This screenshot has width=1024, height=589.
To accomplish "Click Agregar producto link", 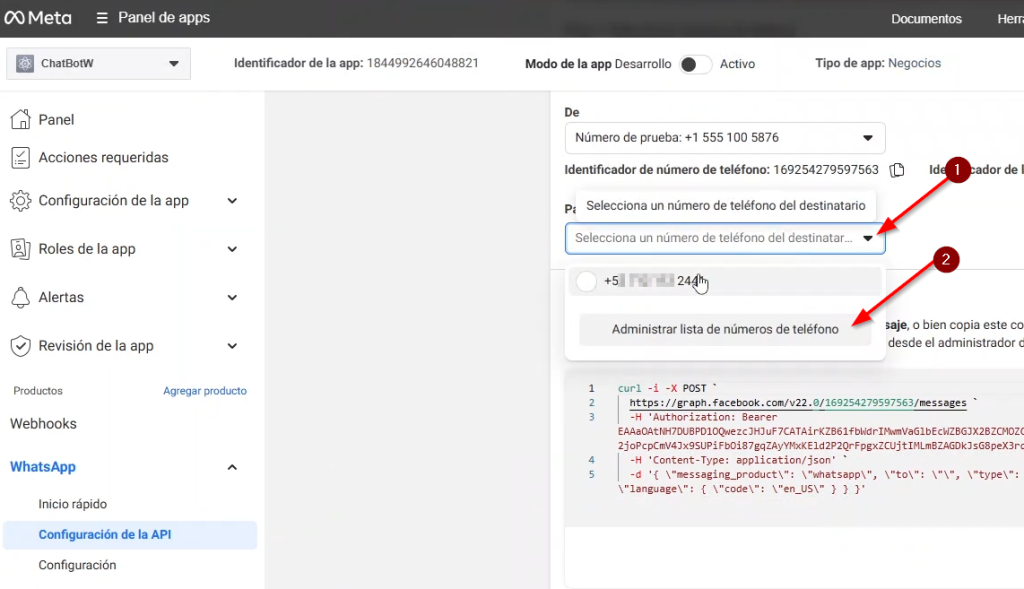I will [205, 390].
